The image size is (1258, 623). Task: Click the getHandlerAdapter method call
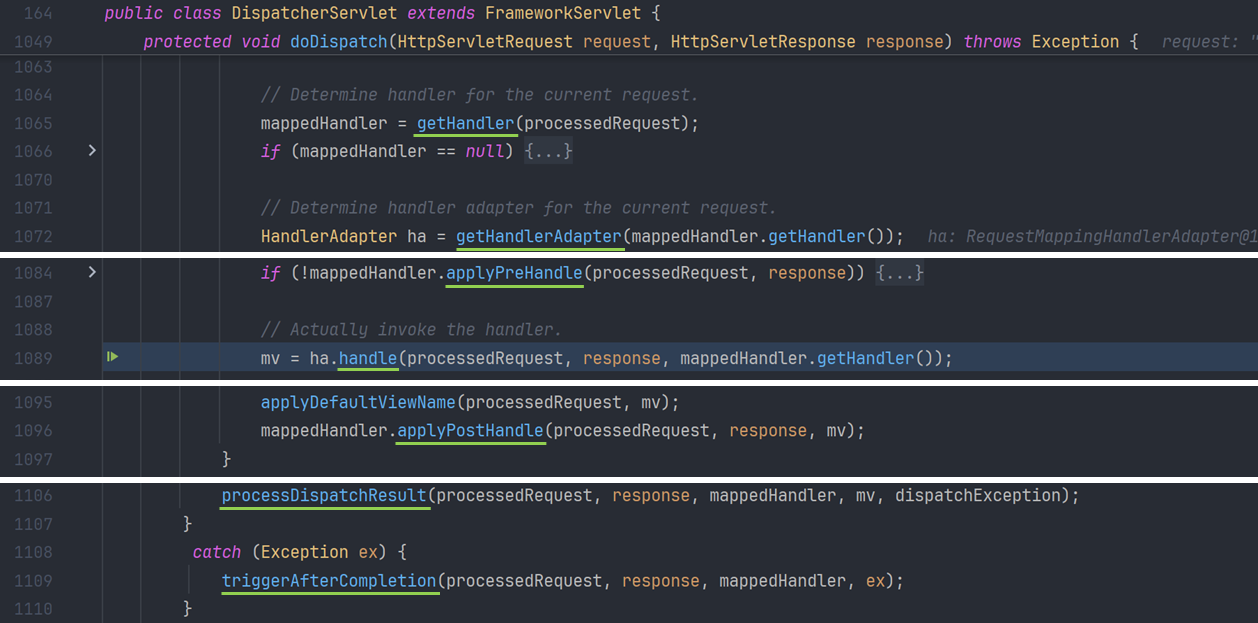click(539, 237)
